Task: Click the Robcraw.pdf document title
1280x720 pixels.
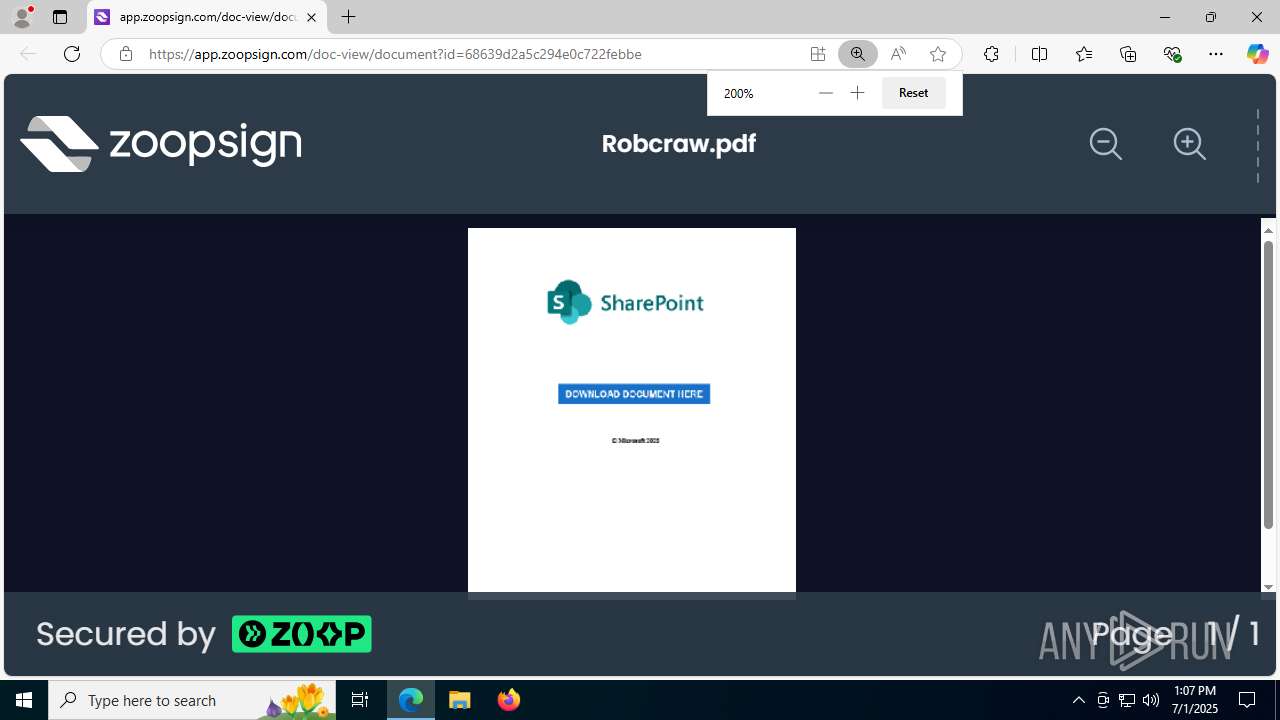Action: pyautogui.click(x=679, y=144)
